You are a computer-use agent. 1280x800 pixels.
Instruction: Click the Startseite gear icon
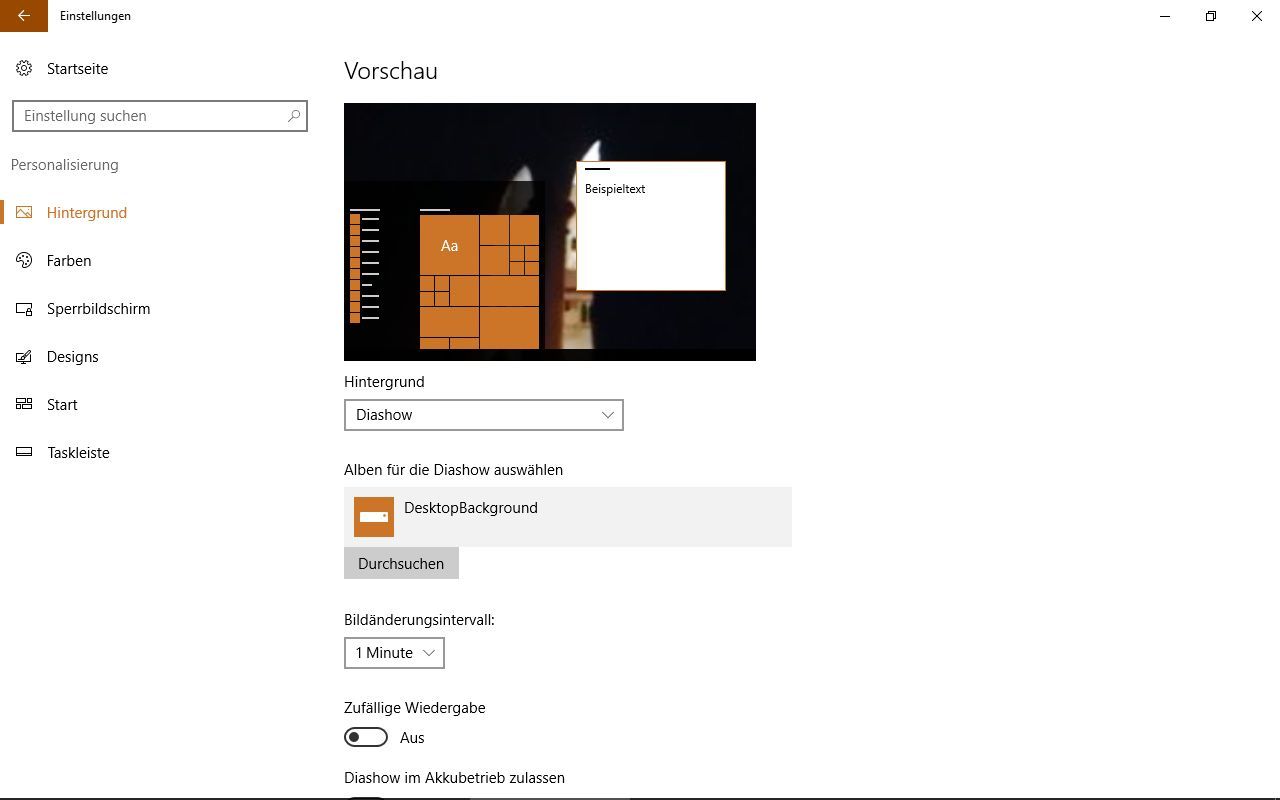point(24,69)
